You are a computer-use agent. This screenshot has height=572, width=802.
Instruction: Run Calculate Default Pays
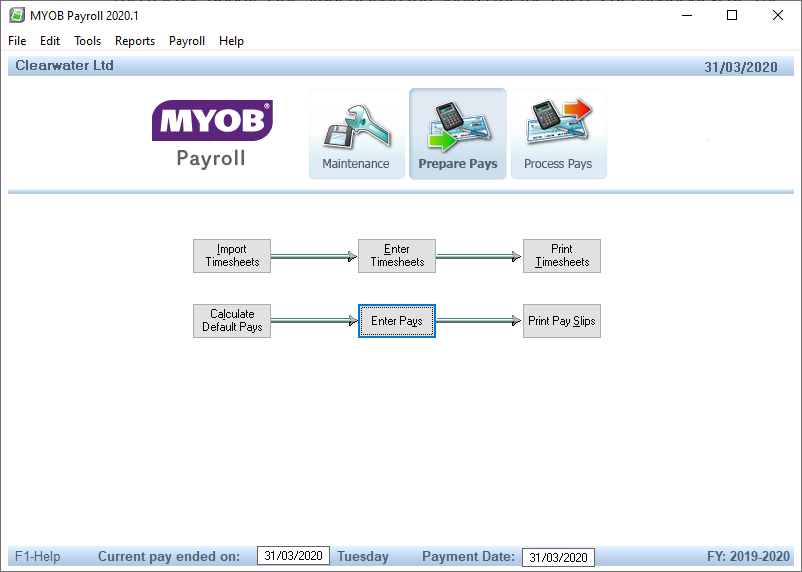point(232,321)
